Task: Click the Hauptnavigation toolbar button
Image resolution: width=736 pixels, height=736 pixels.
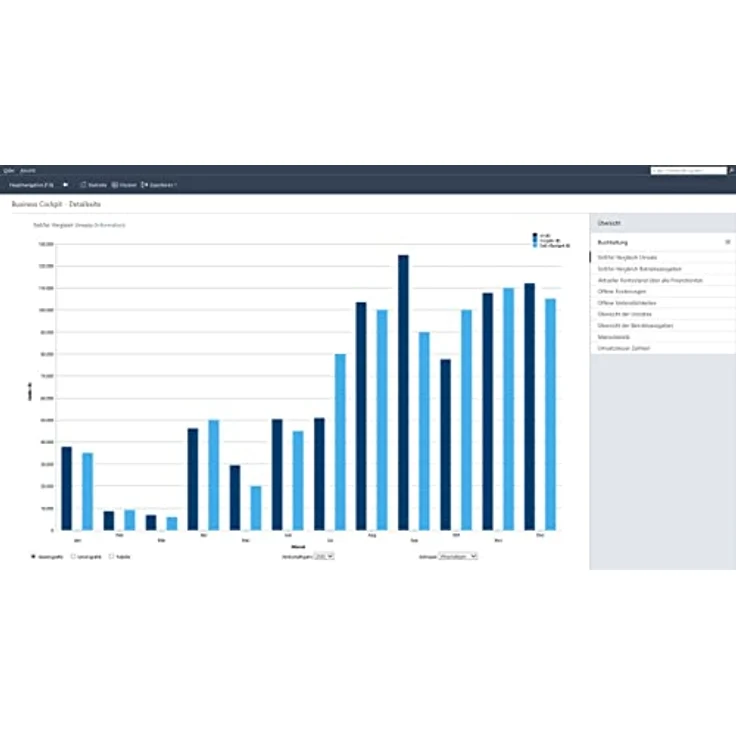Action: 31,185
